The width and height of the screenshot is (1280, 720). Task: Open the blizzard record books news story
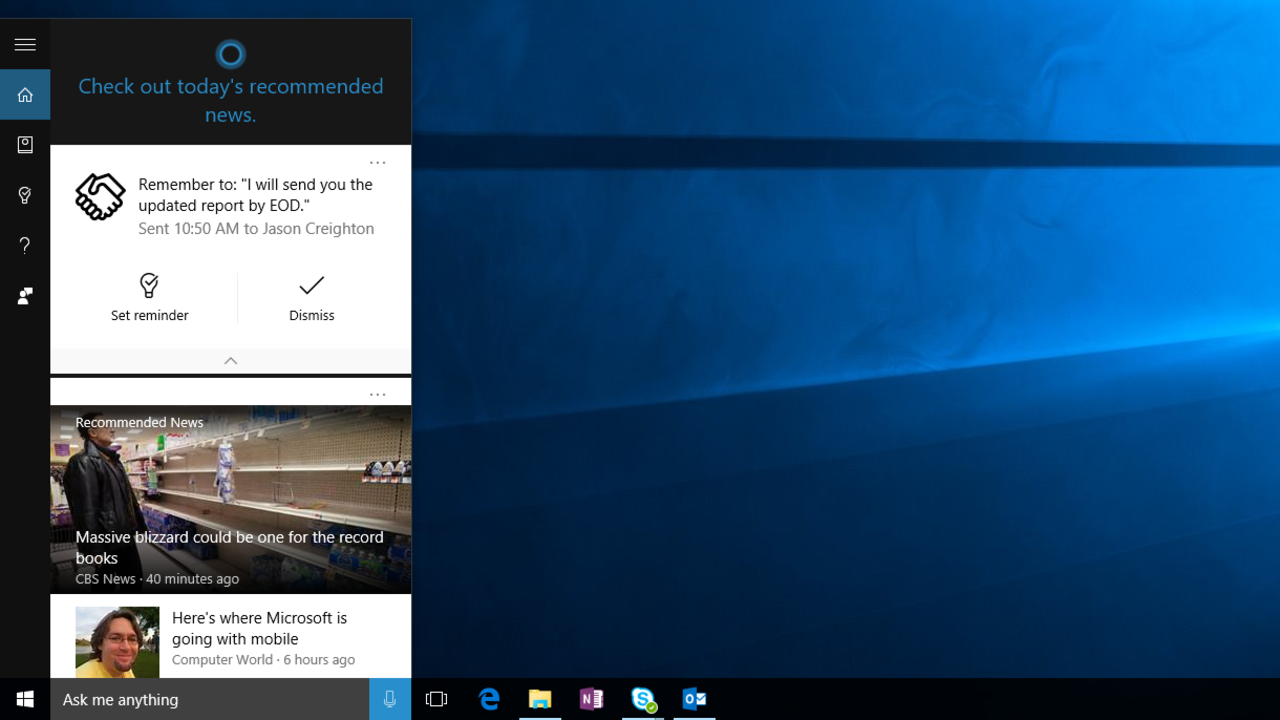pos(229,547)
